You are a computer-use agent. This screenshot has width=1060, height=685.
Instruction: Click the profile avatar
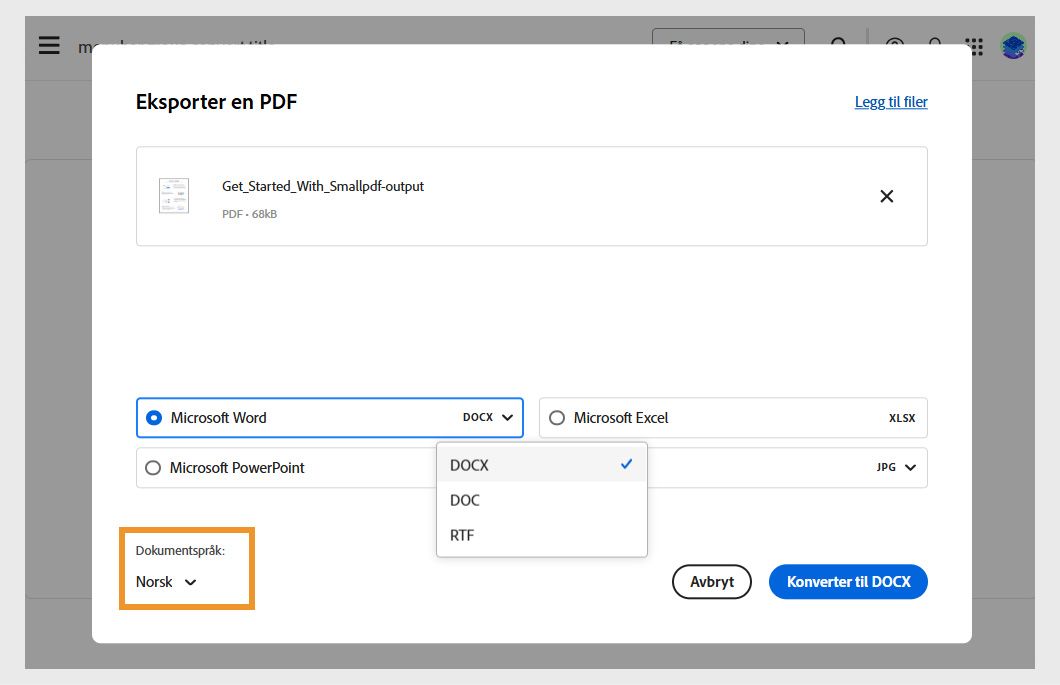1012,45
